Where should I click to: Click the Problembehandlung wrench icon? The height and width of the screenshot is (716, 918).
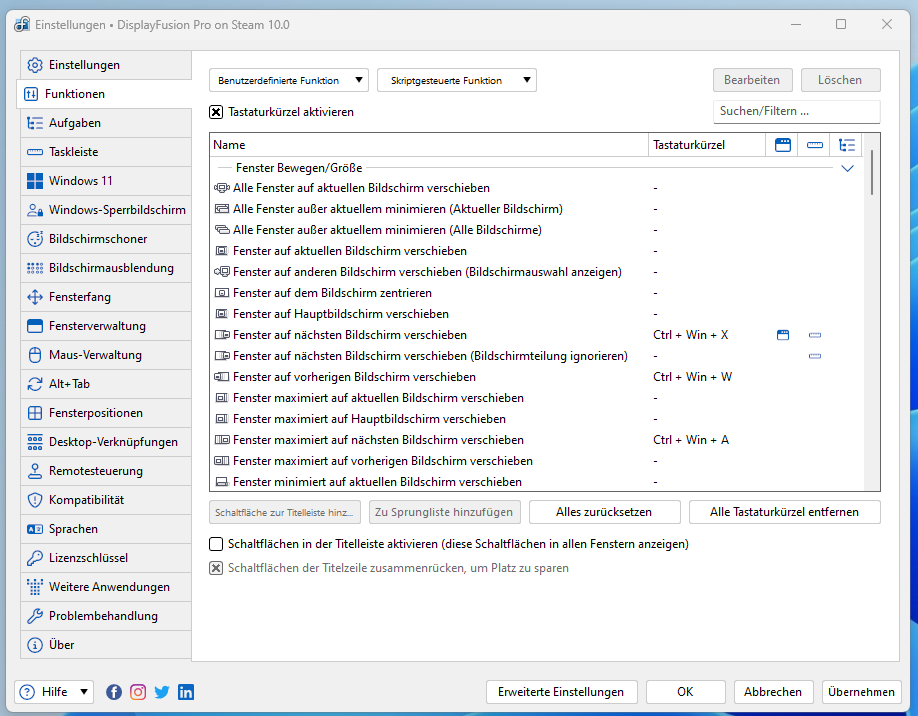[x=35, y=616]
